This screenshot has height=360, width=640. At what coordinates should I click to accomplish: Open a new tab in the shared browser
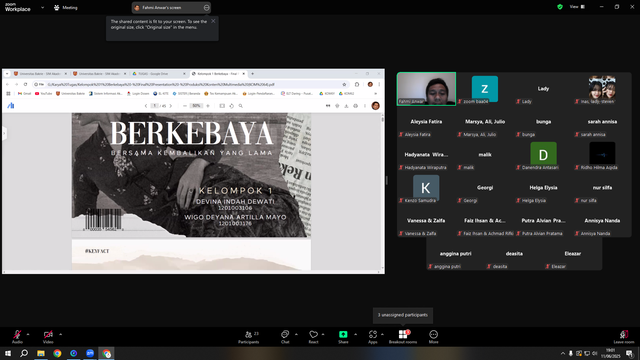coord(253,74)
